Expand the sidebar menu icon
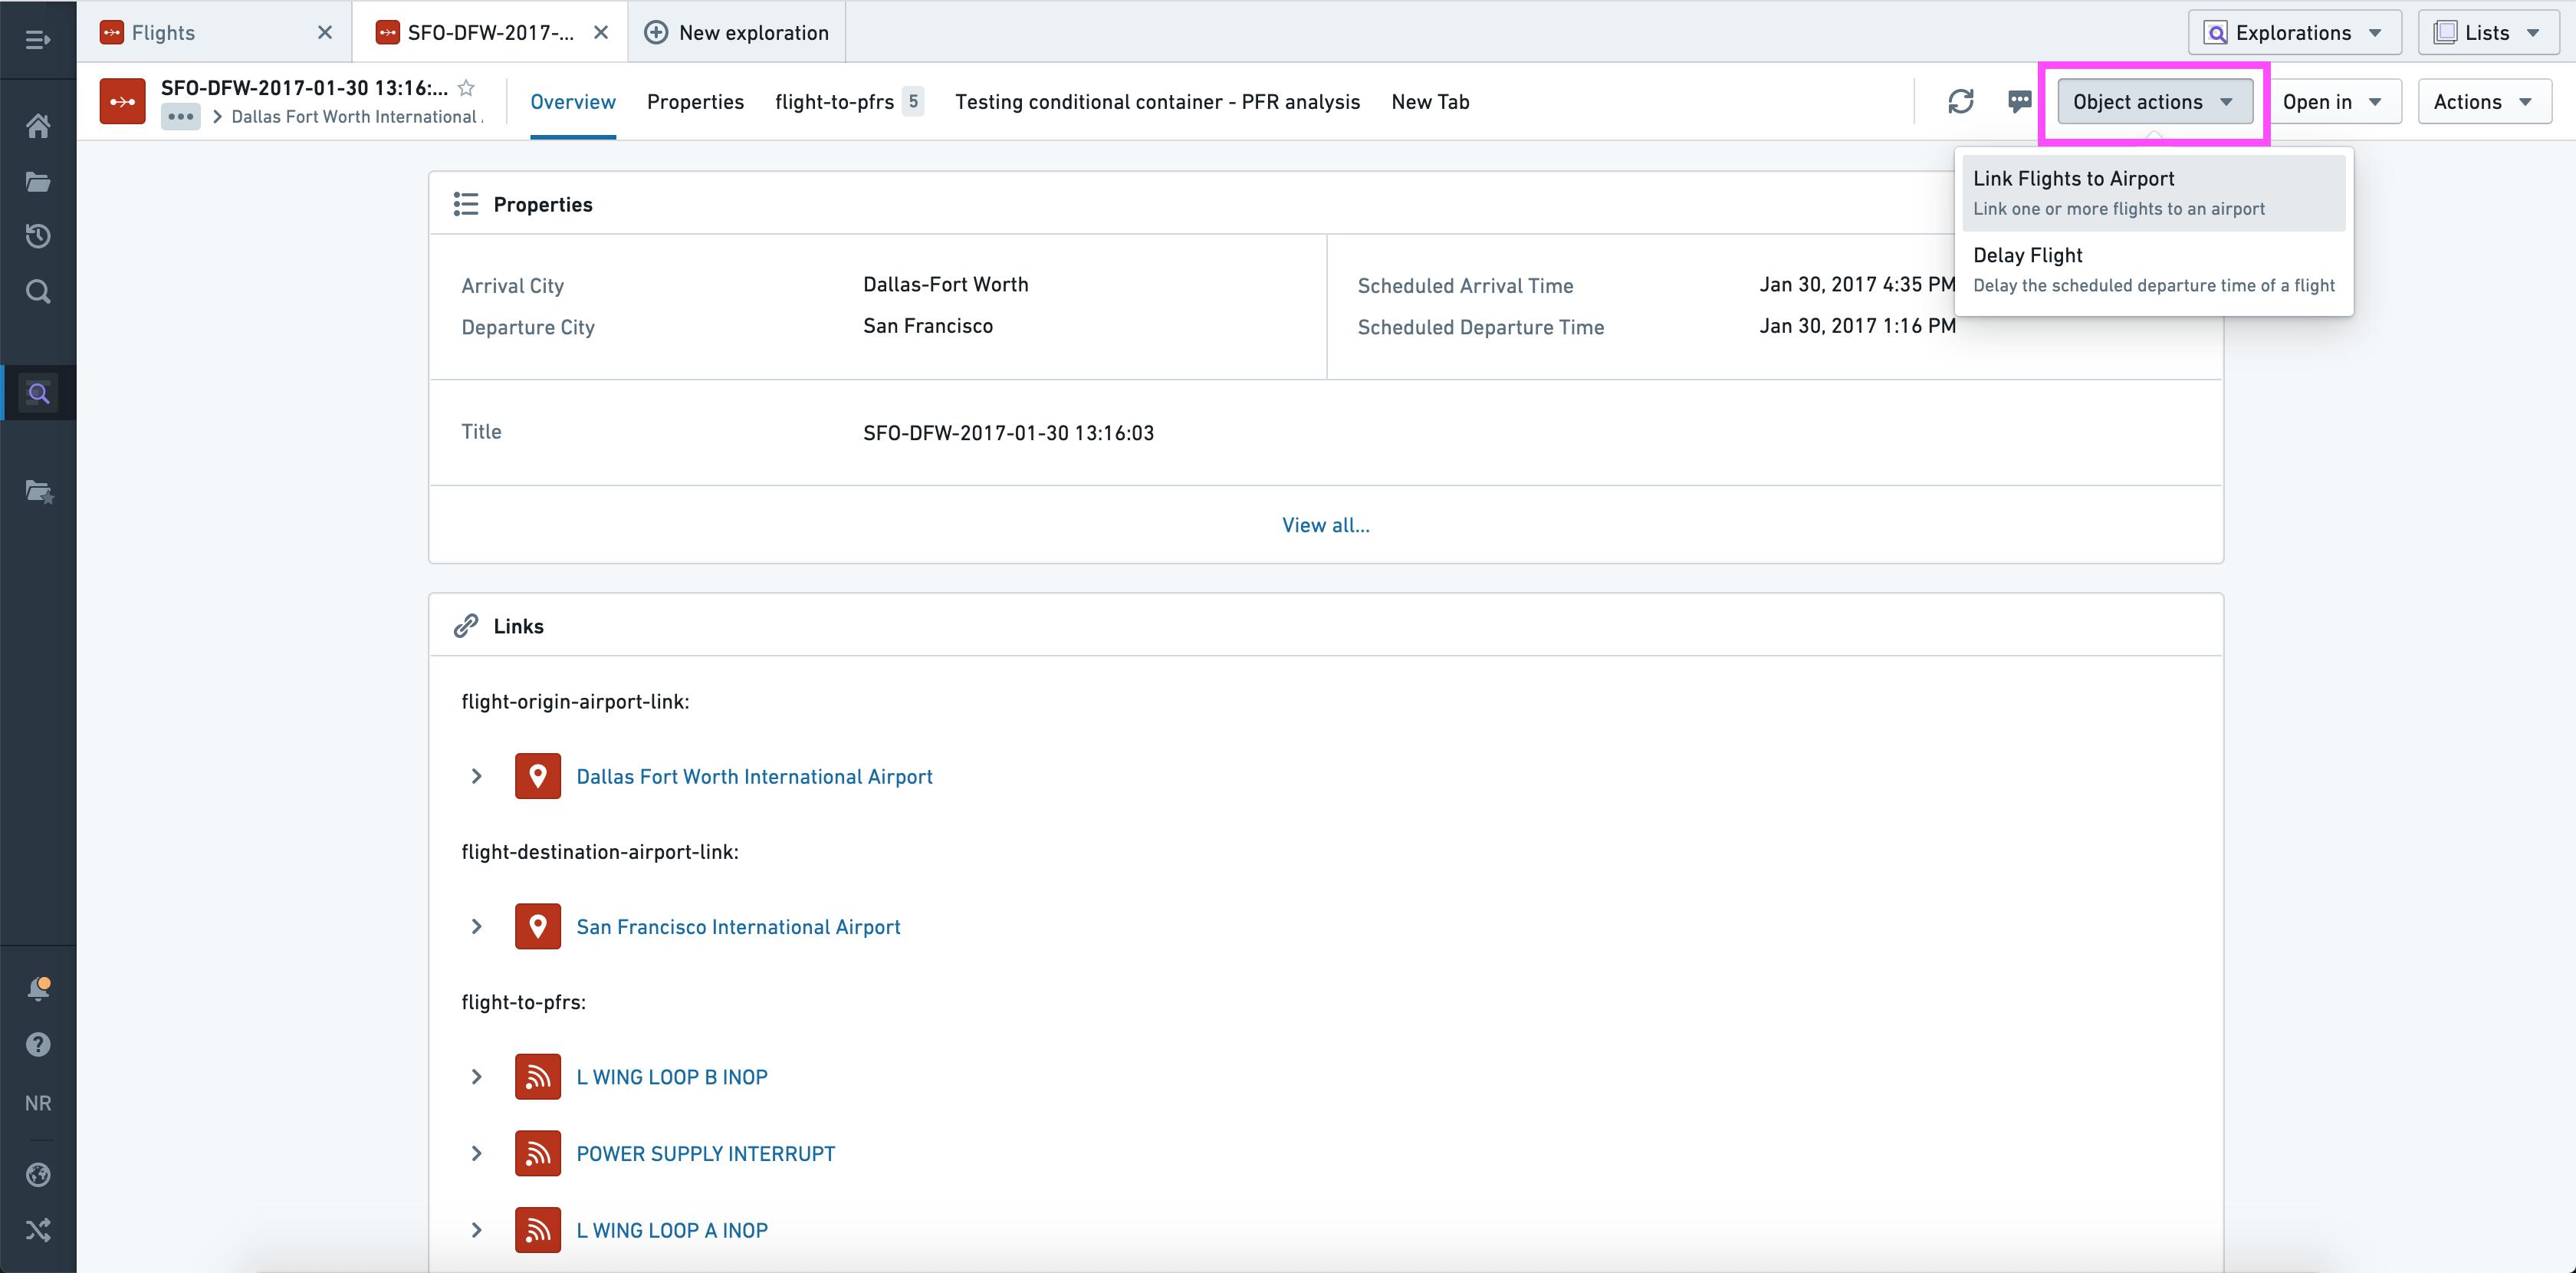 pos(38,40)
